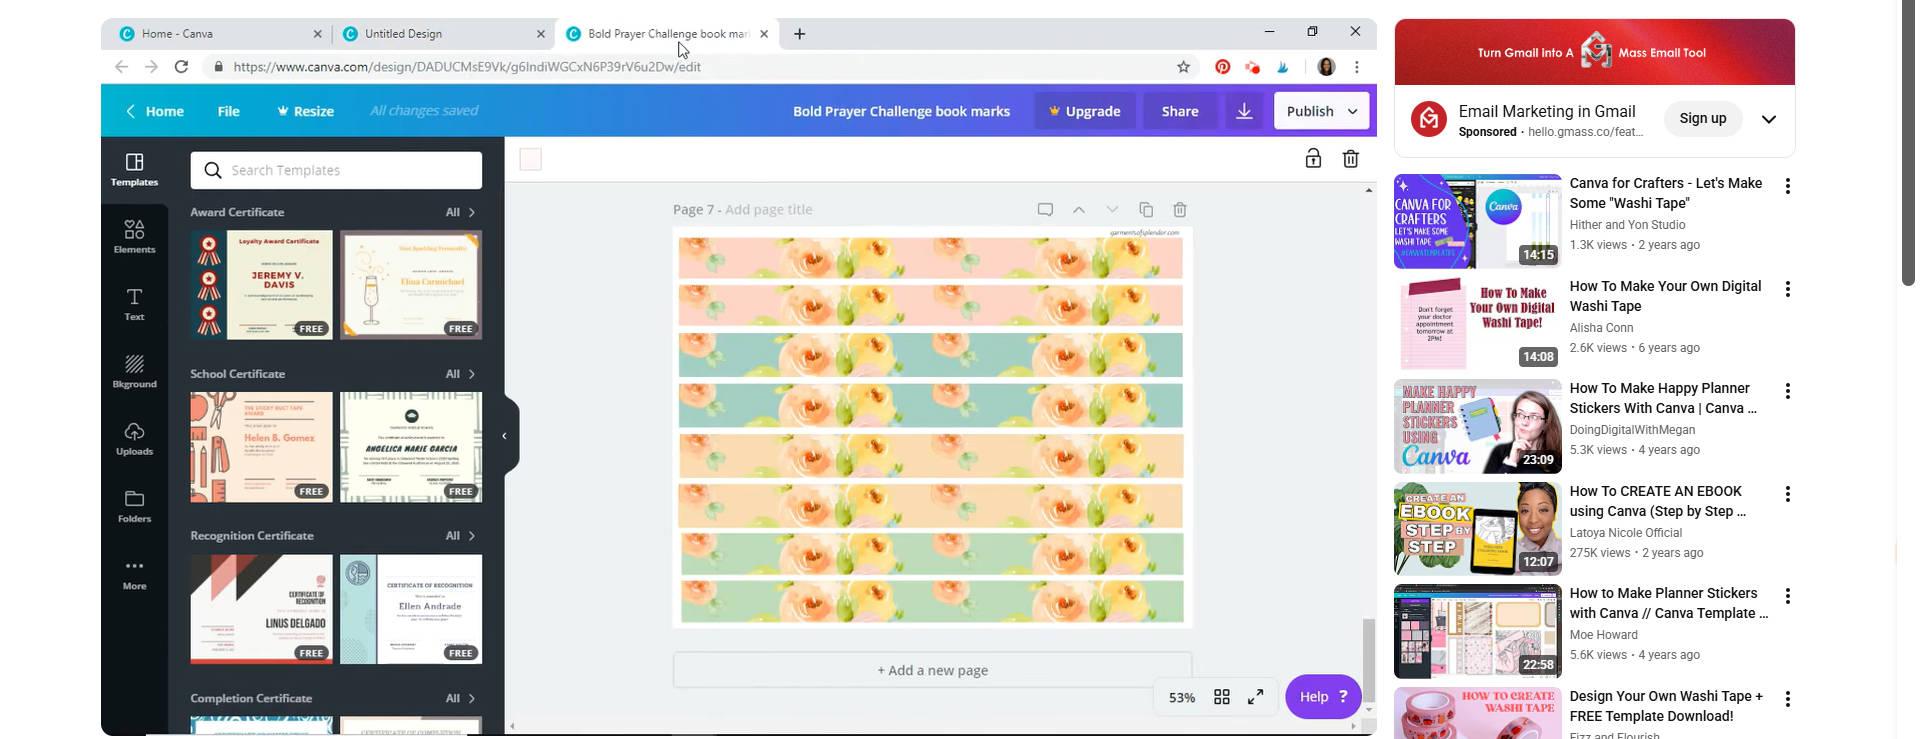Expand the Publish dropdown
This screenshot has height=739, width=1920.
[x=1353, y=111]
